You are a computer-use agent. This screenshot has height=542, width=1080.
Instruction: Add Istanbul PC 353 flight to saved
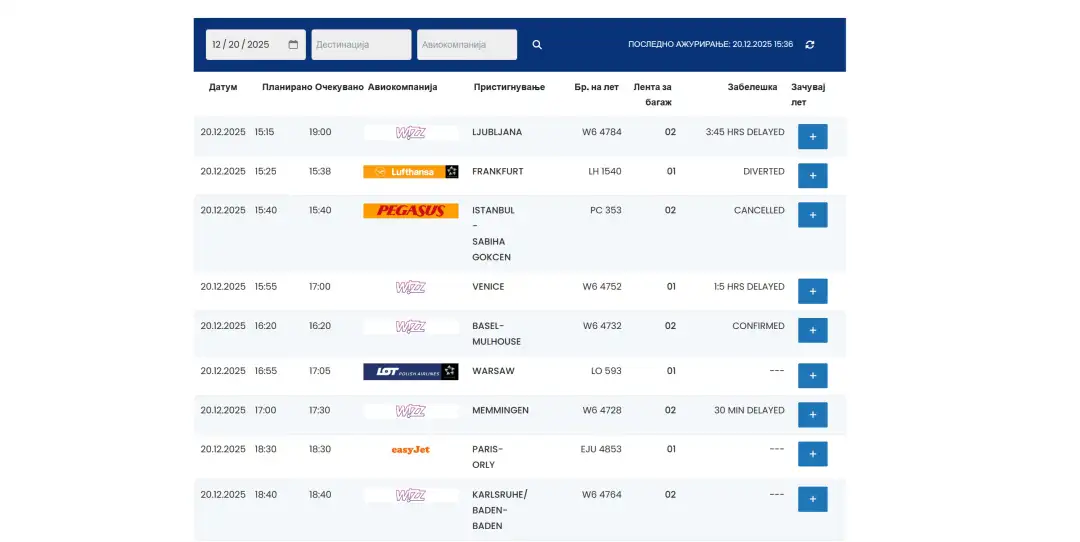coord(812,215)
